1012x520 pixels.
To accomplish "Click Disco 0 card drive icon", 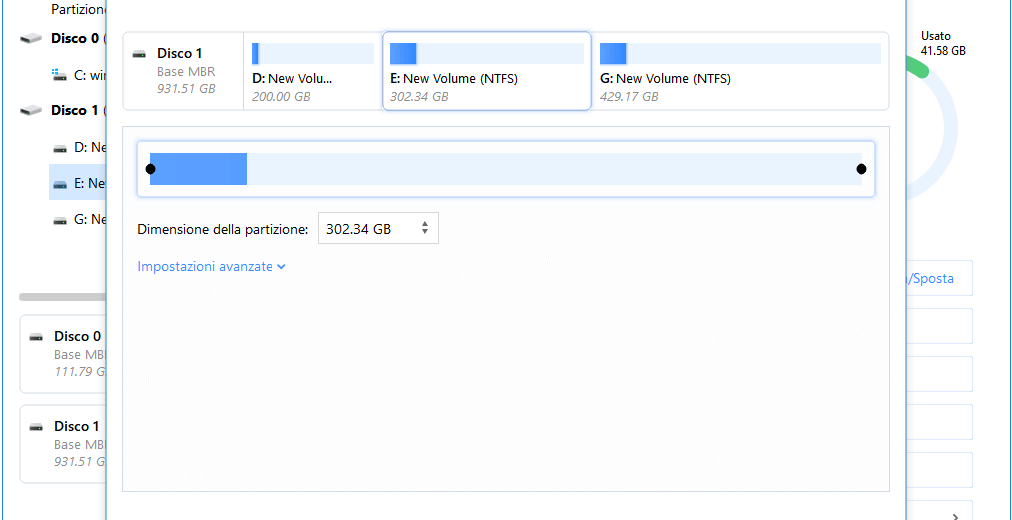I will [x=37, y=337].
